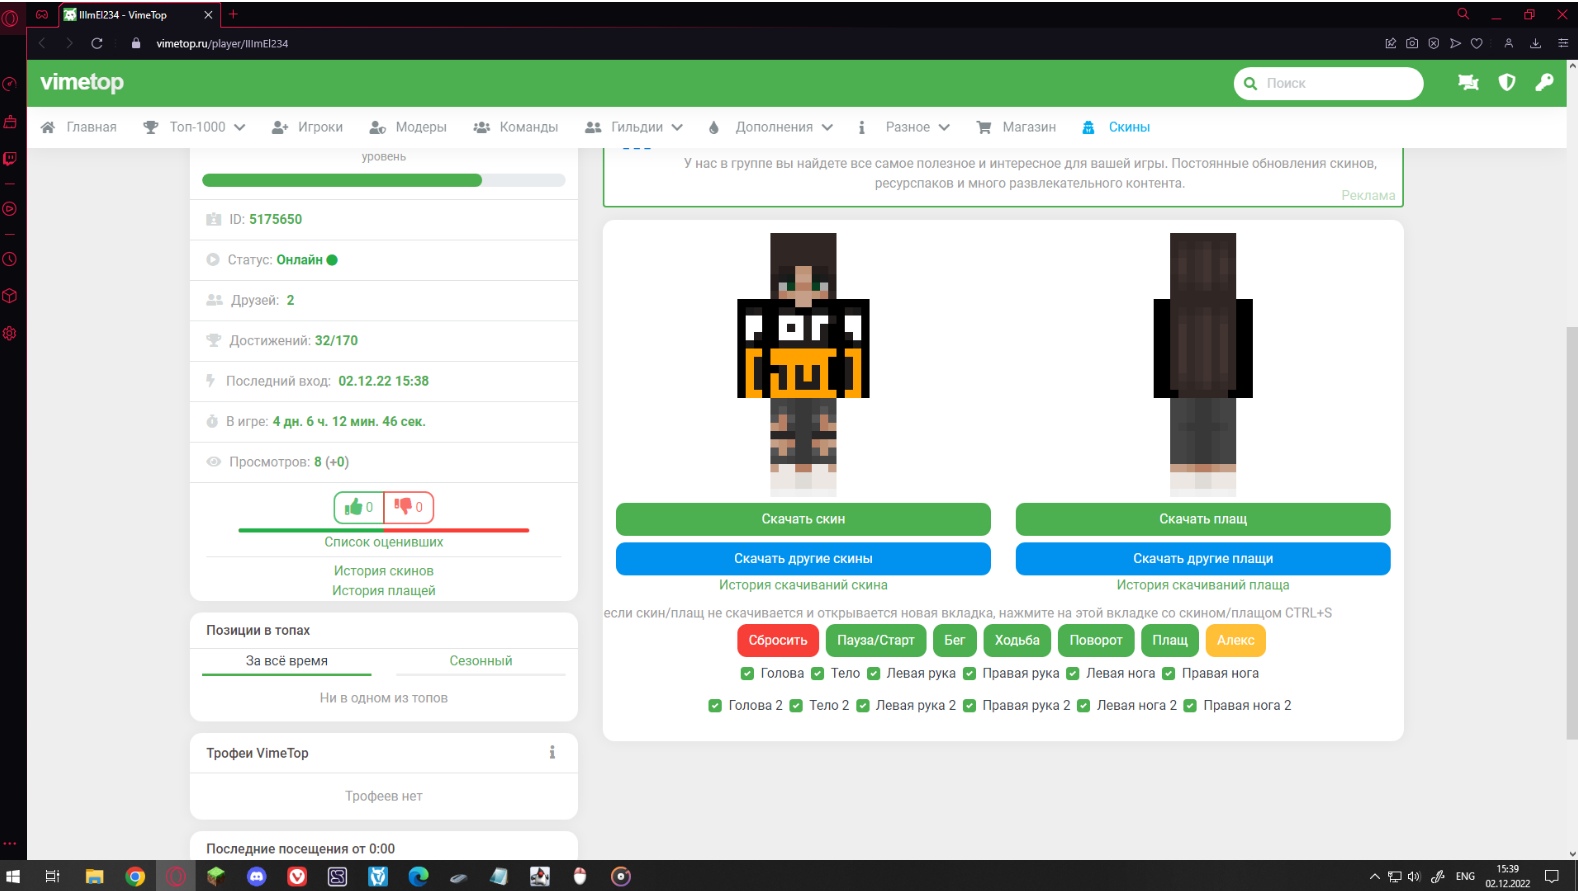1578x891 pixels.
Task: Toggle the Левая рука checkbox
Action: coord(873,674)
